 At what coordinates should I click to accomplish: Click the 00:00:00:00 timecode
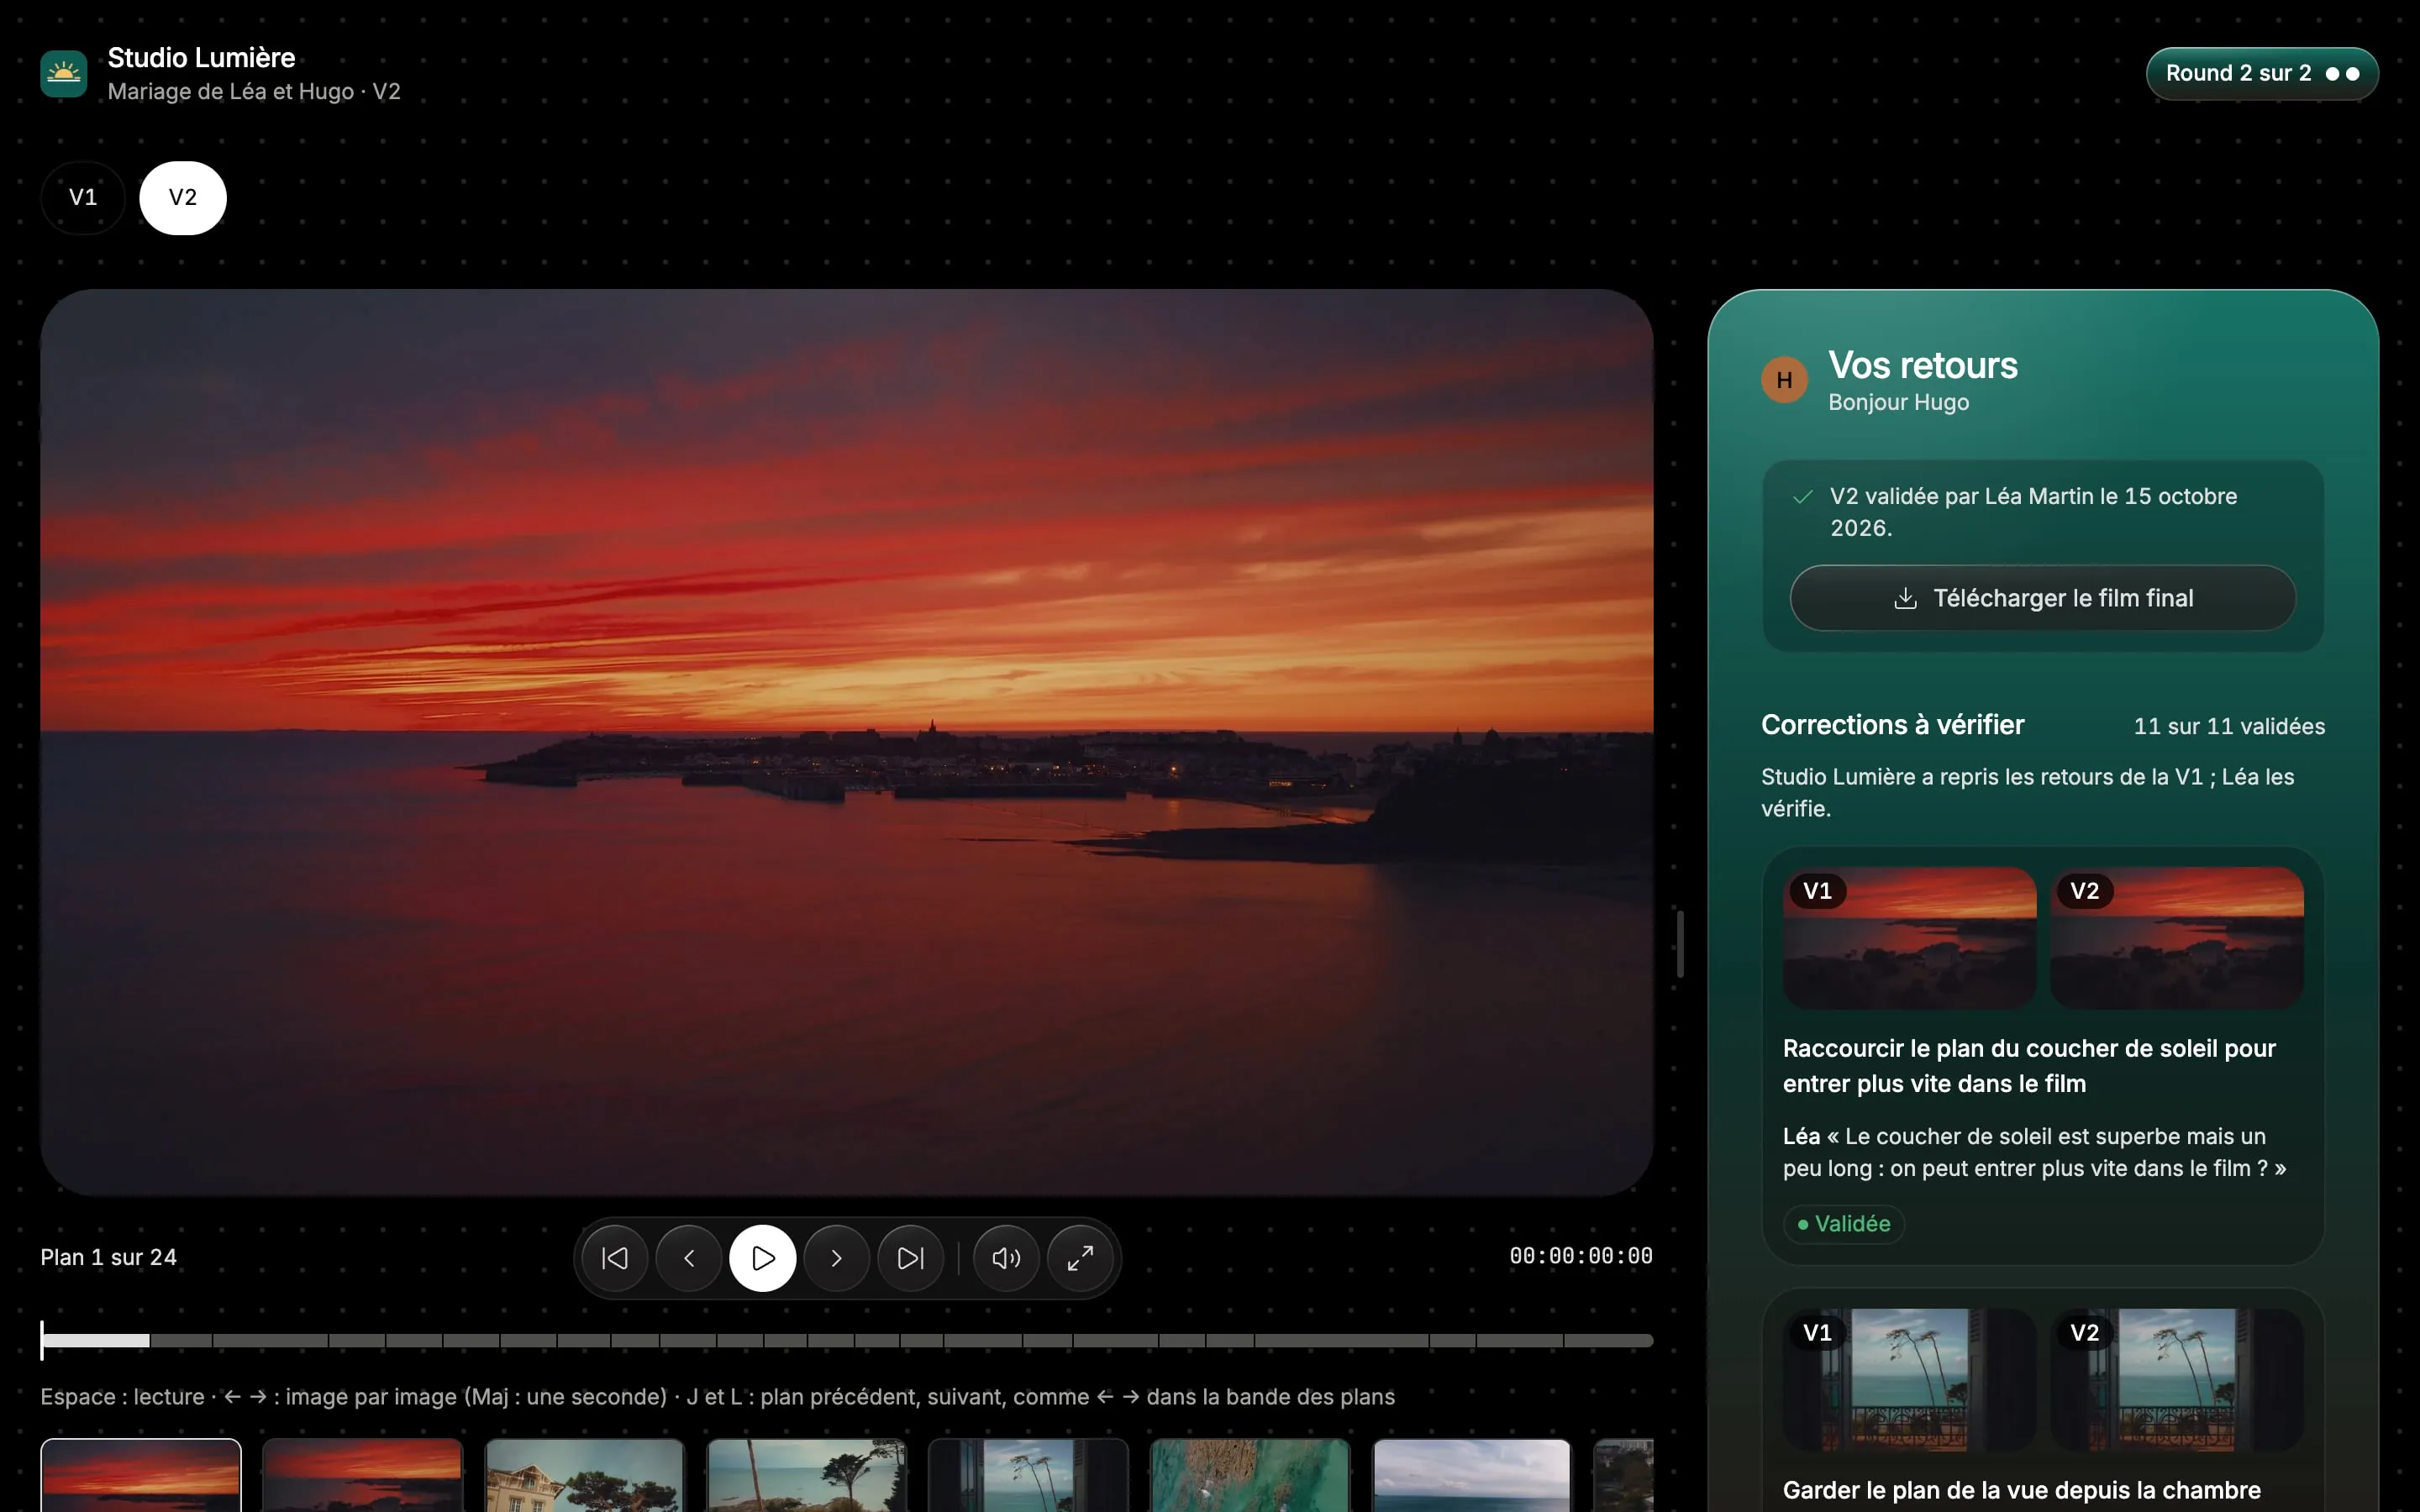click(x=1581, y=1256)
